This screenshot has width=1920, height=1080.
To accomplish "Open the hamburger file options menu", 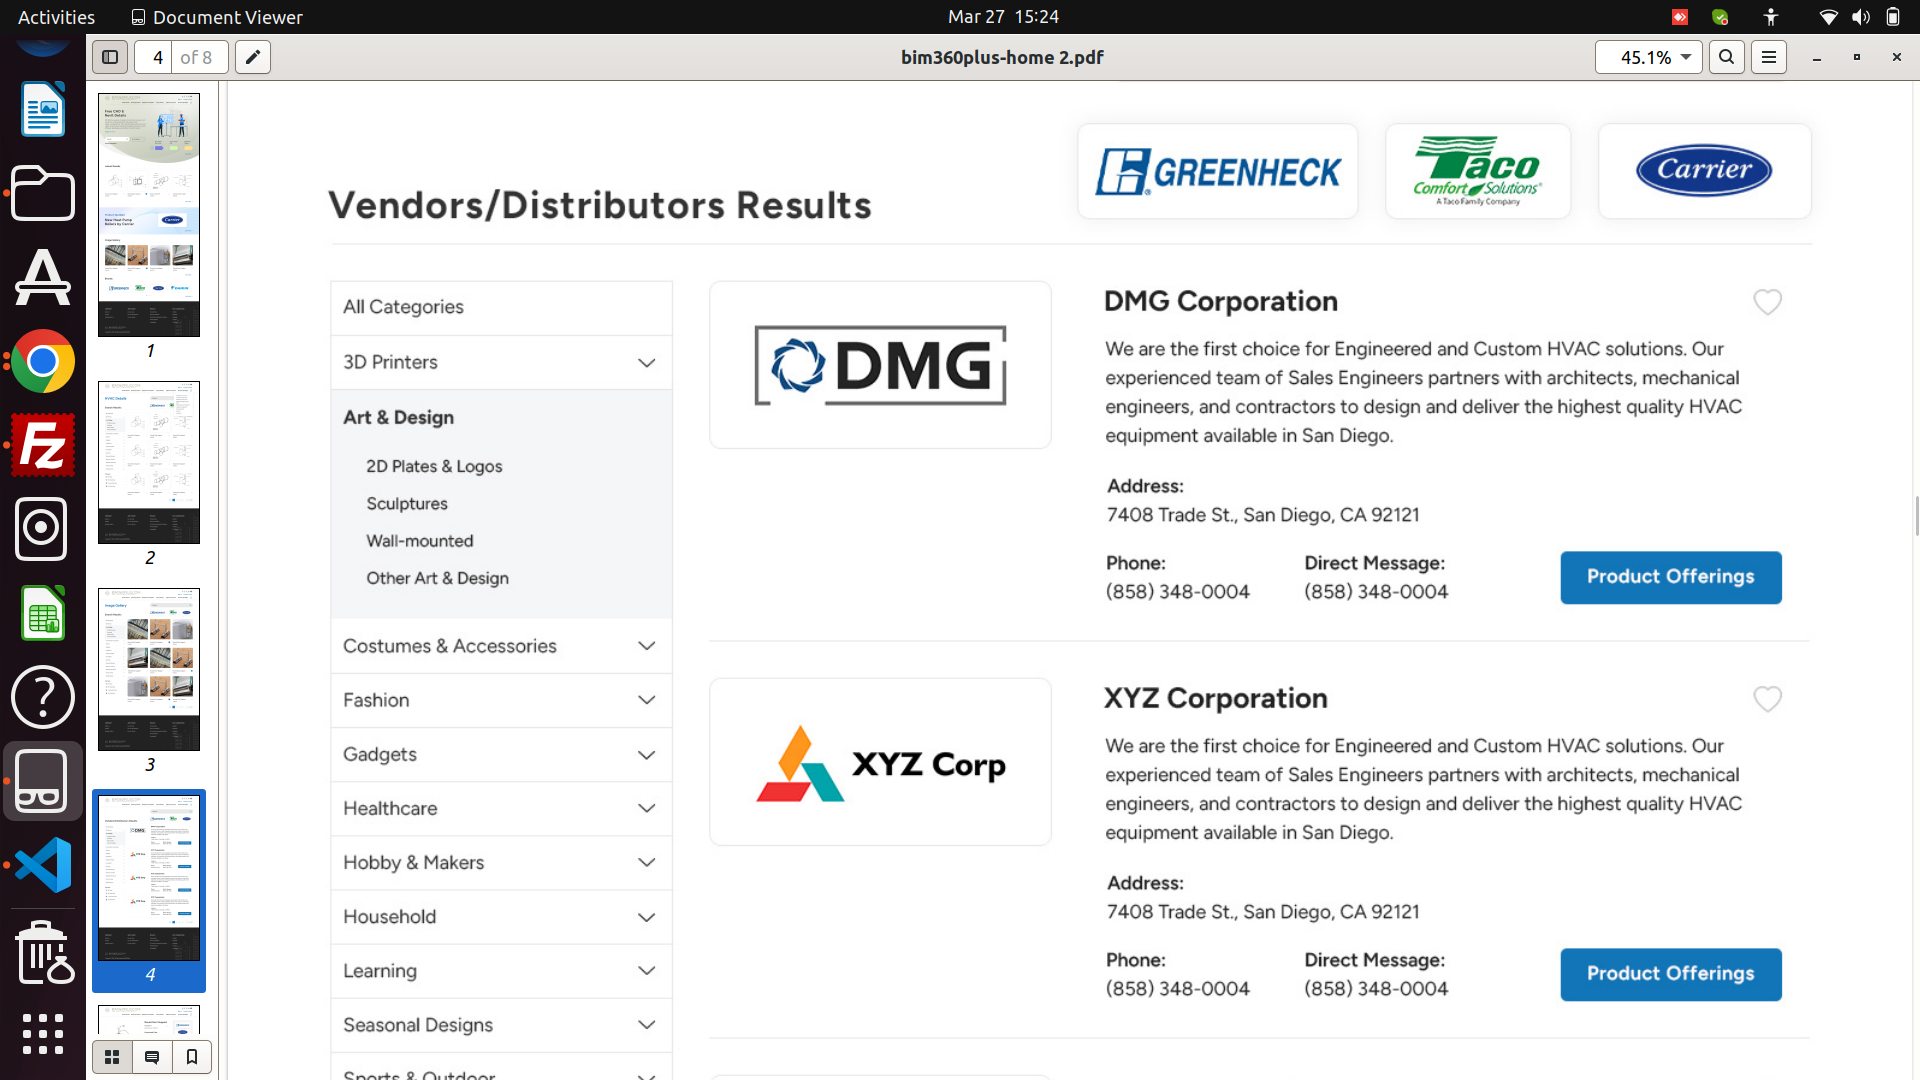I will point(1768,57).
